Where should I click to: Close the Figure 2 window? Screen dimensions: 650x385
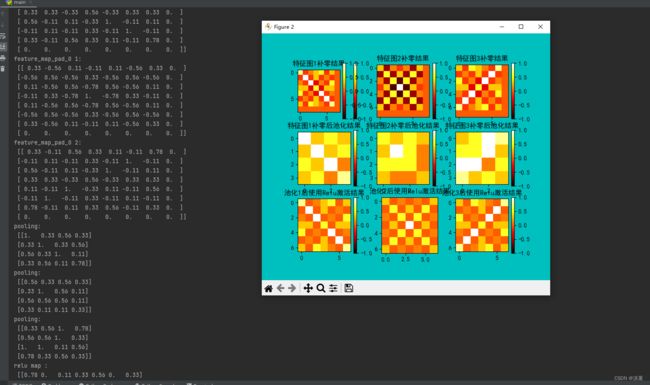click(x=540, y=27)
